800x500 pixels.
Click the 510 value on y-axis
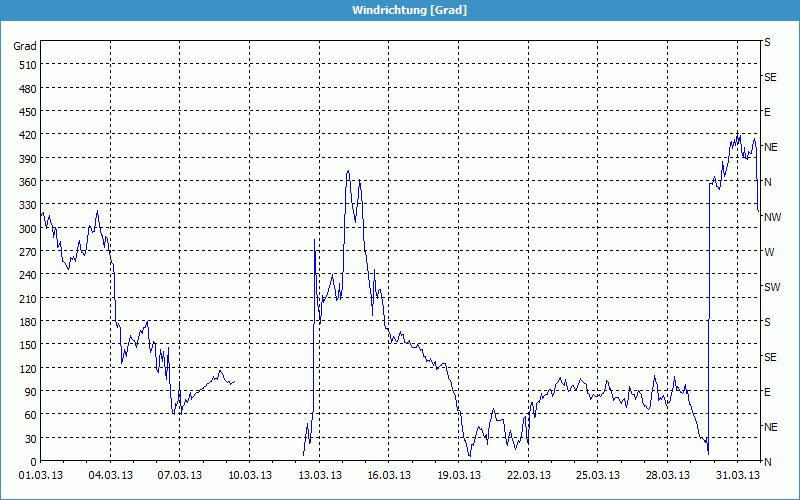(27, 65)
